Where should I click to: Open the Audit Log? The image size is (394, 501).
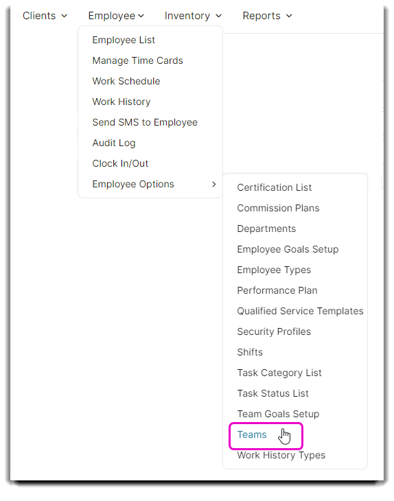(114, 143)
